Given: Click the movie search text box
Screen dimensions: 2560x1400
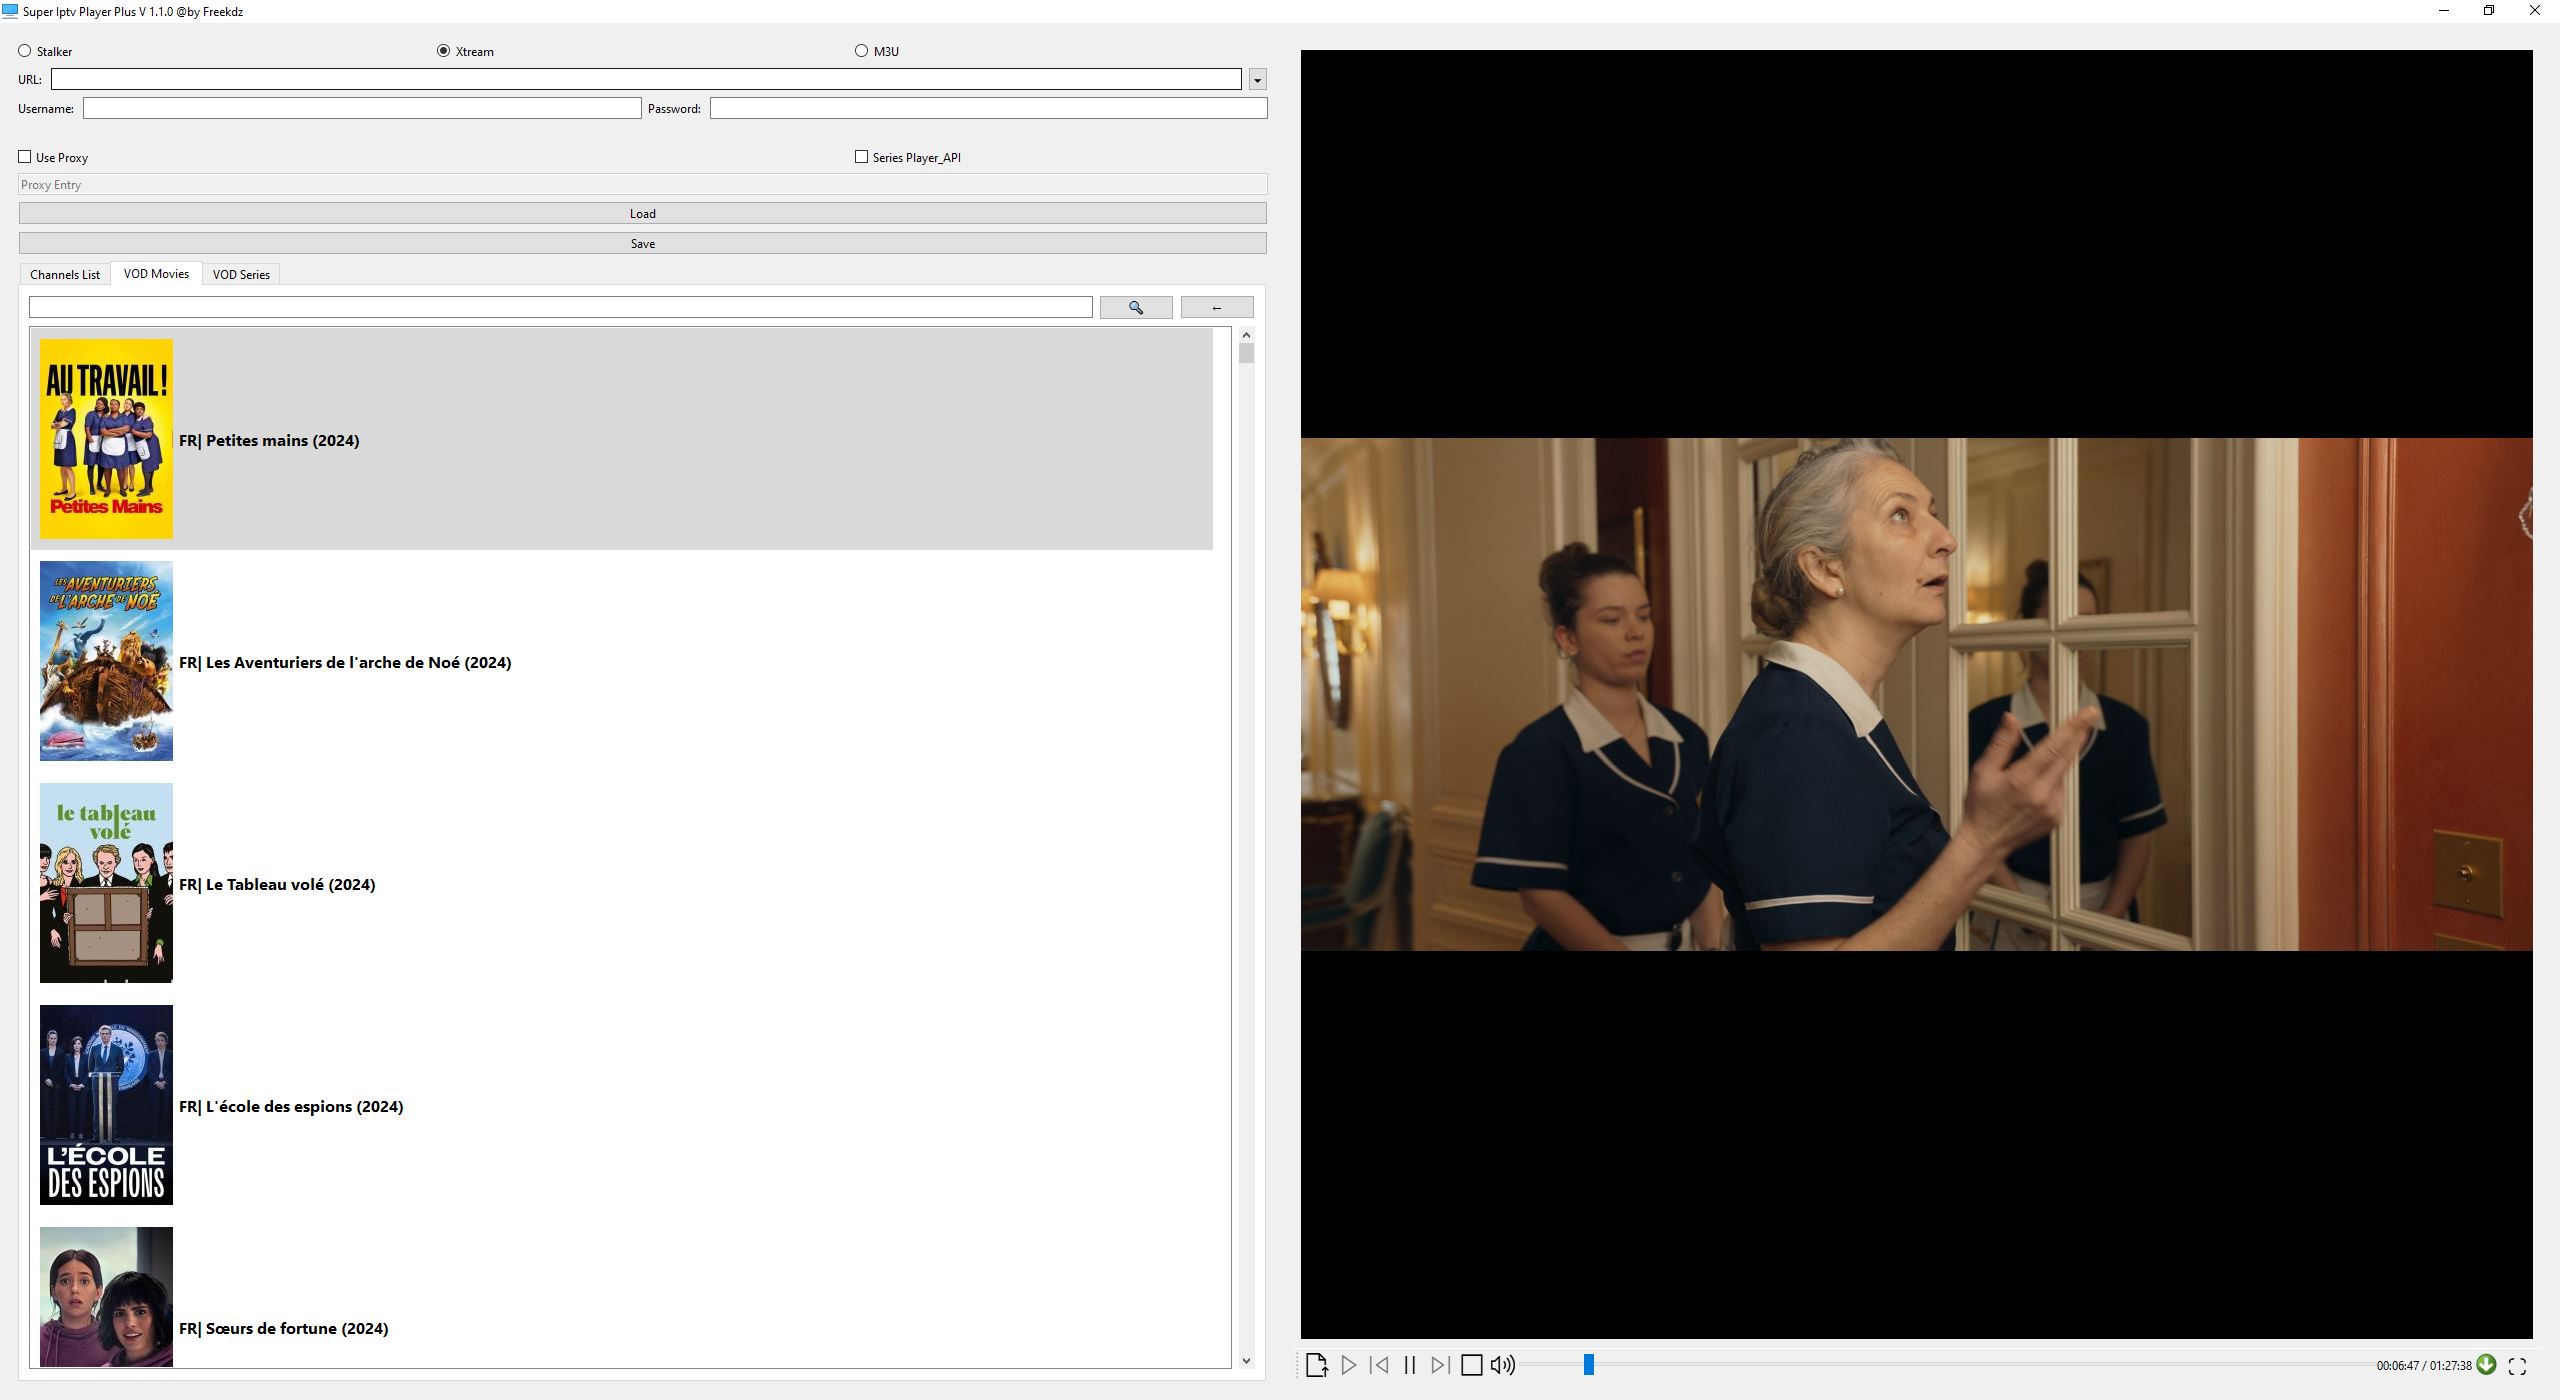Looking at the screenshot, I should coord(561,307).
